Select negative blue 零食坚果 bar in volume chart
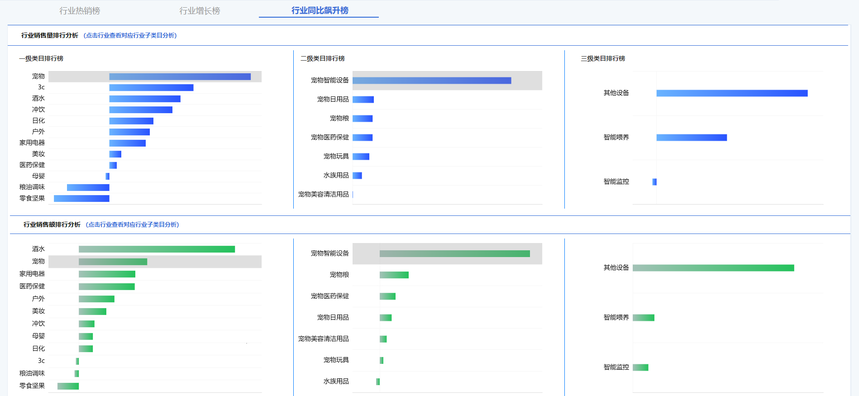 point(82,198)
